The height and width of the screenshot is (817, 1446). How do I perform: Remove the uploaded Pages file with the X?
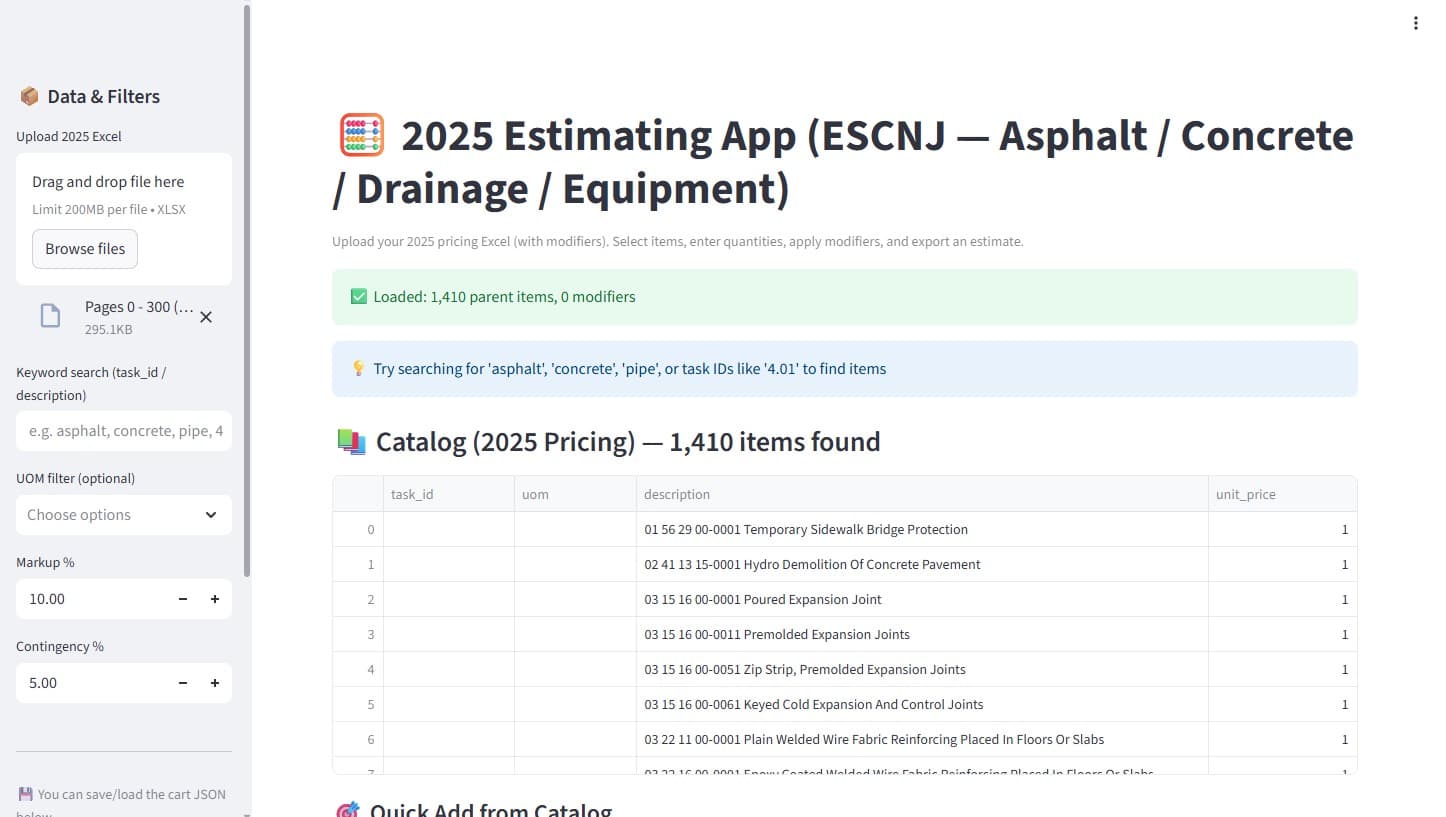click(x=206, y=317)
